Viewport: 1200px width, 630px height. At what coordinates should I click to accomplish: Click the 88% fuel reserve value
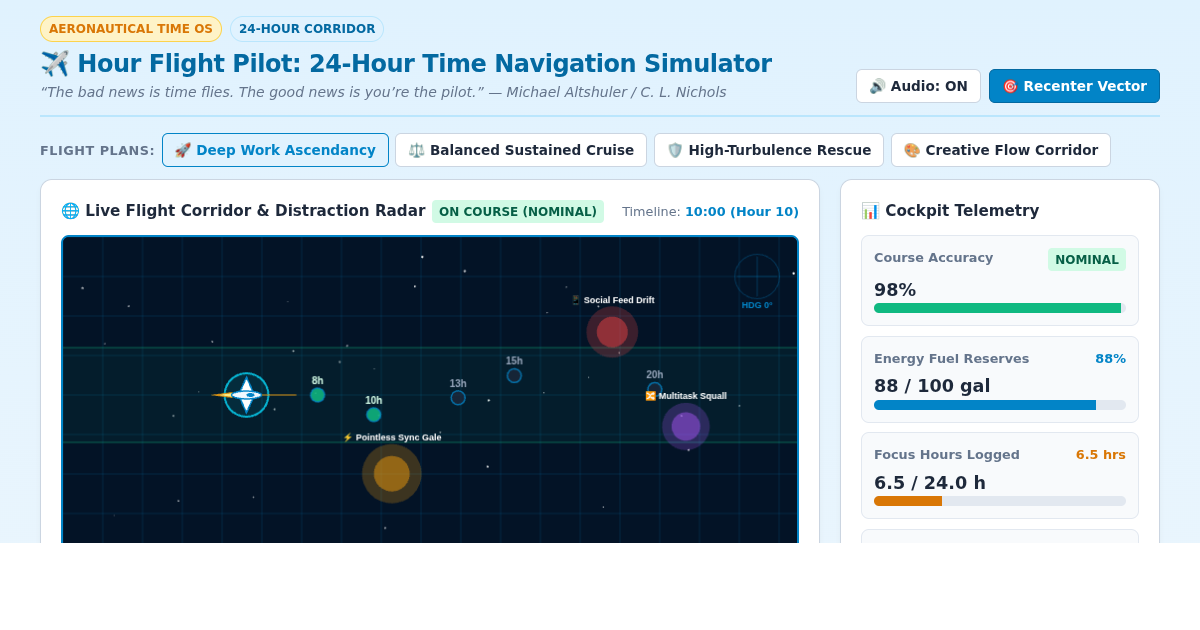[x=1110, y=359]
